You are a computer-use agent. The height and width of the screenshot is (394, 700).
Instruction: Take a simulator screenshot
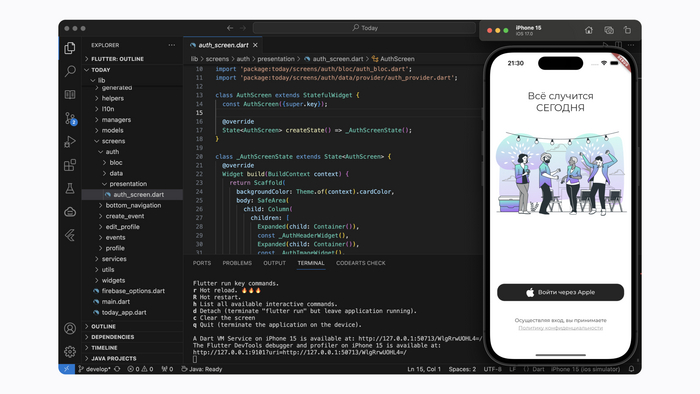(609, 30)
